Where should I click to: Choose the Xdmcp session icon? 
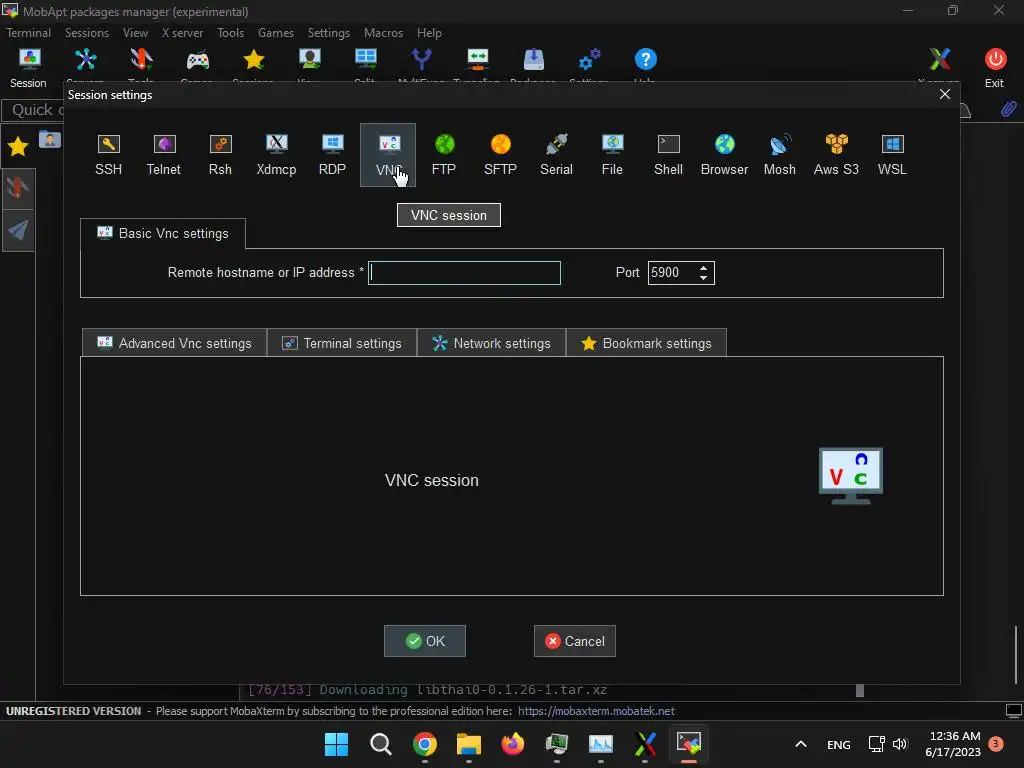pyautogui.click(x=276, y=155)
